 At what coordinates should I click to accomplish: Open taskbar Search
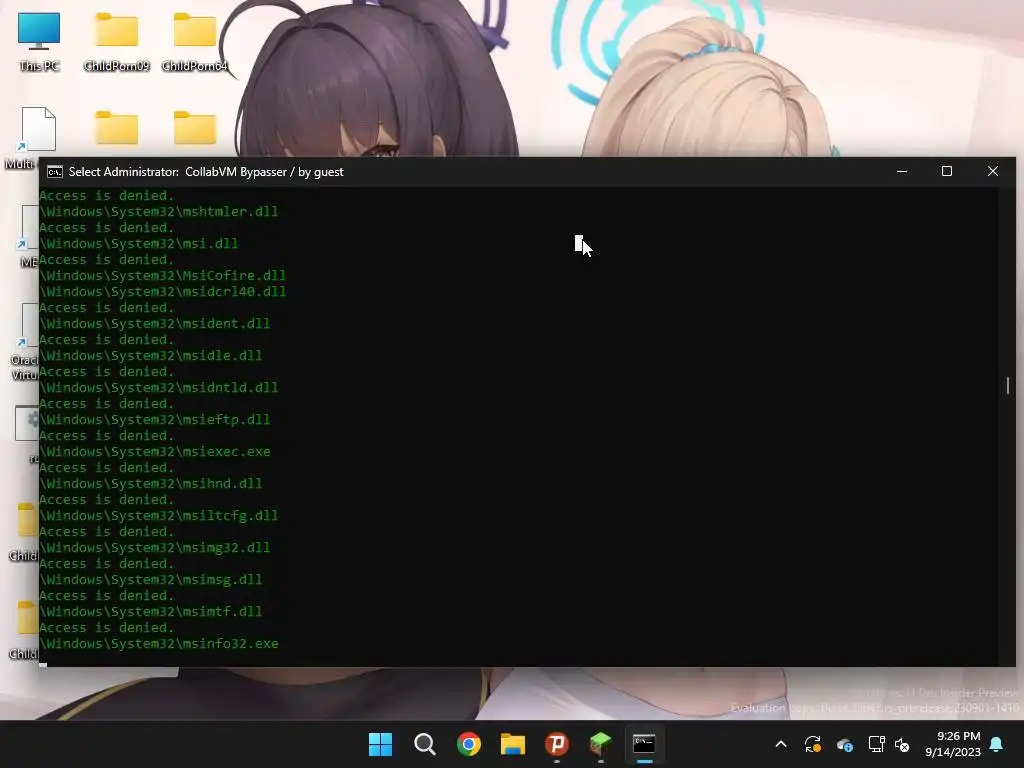pyautogui.click(x=424, y=744)
